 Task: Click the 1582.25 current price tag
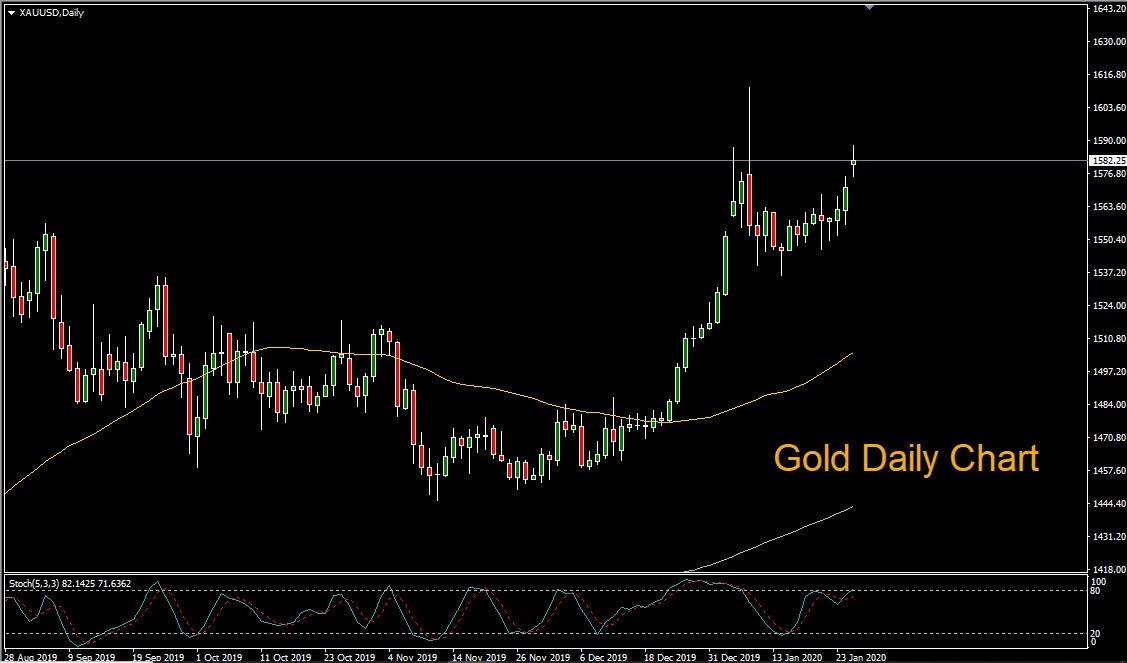point(1107,160)
